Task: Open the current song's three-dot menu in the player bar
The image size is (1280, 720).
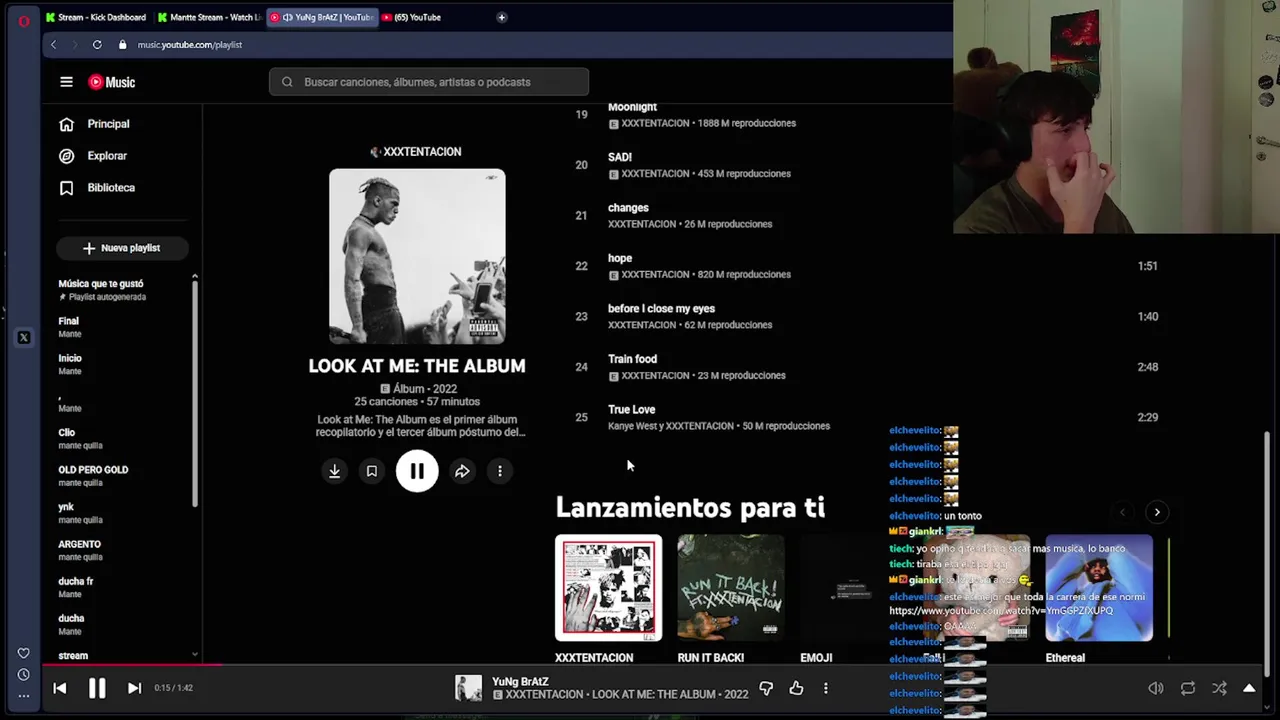Action: click(x=825, y=688)
